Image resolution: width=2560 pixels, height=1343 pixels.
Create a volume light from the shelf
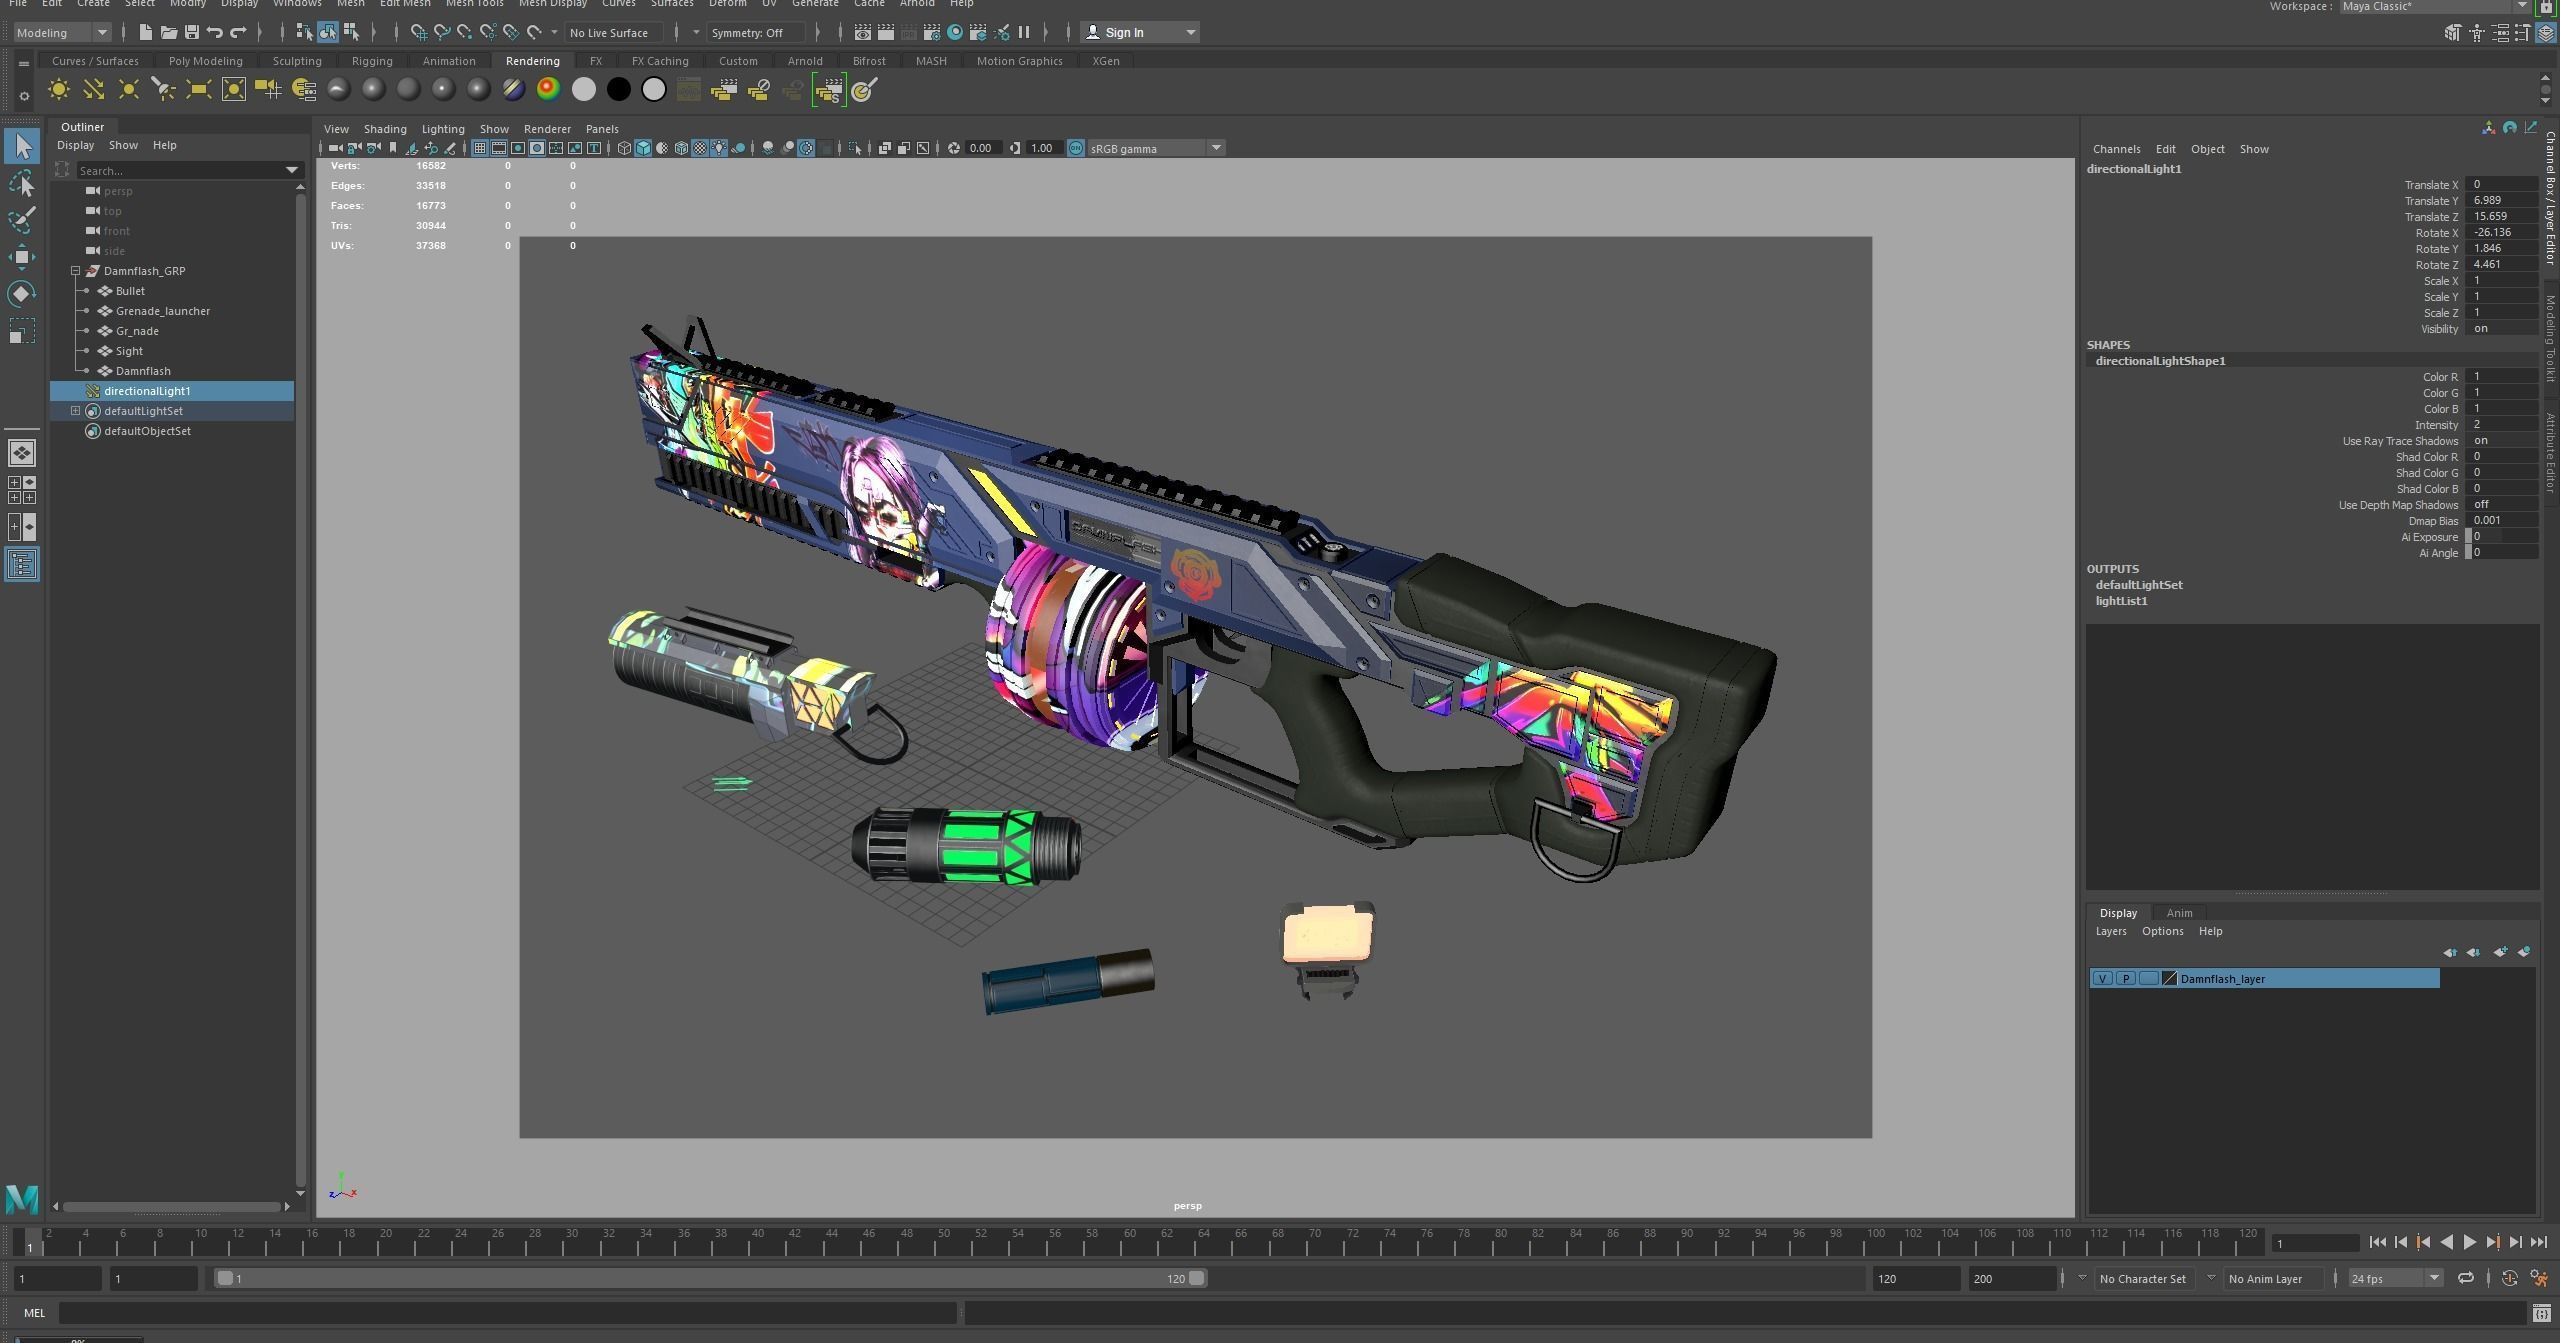click(234, 90)
